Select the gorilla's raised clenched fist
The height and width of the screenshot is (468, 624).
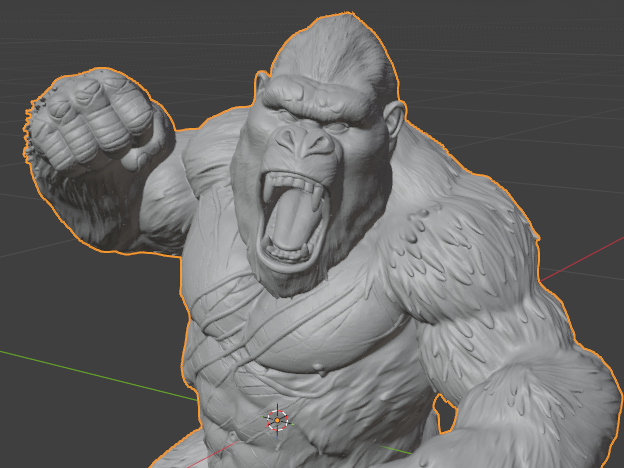coord(94,121)
